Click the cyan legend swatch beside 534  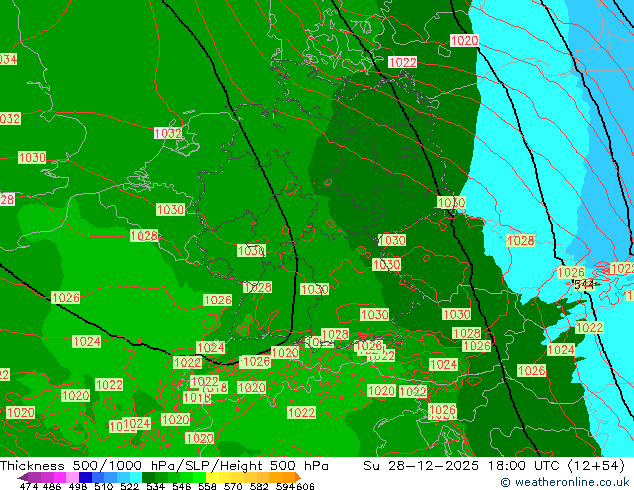pos(136,477)
